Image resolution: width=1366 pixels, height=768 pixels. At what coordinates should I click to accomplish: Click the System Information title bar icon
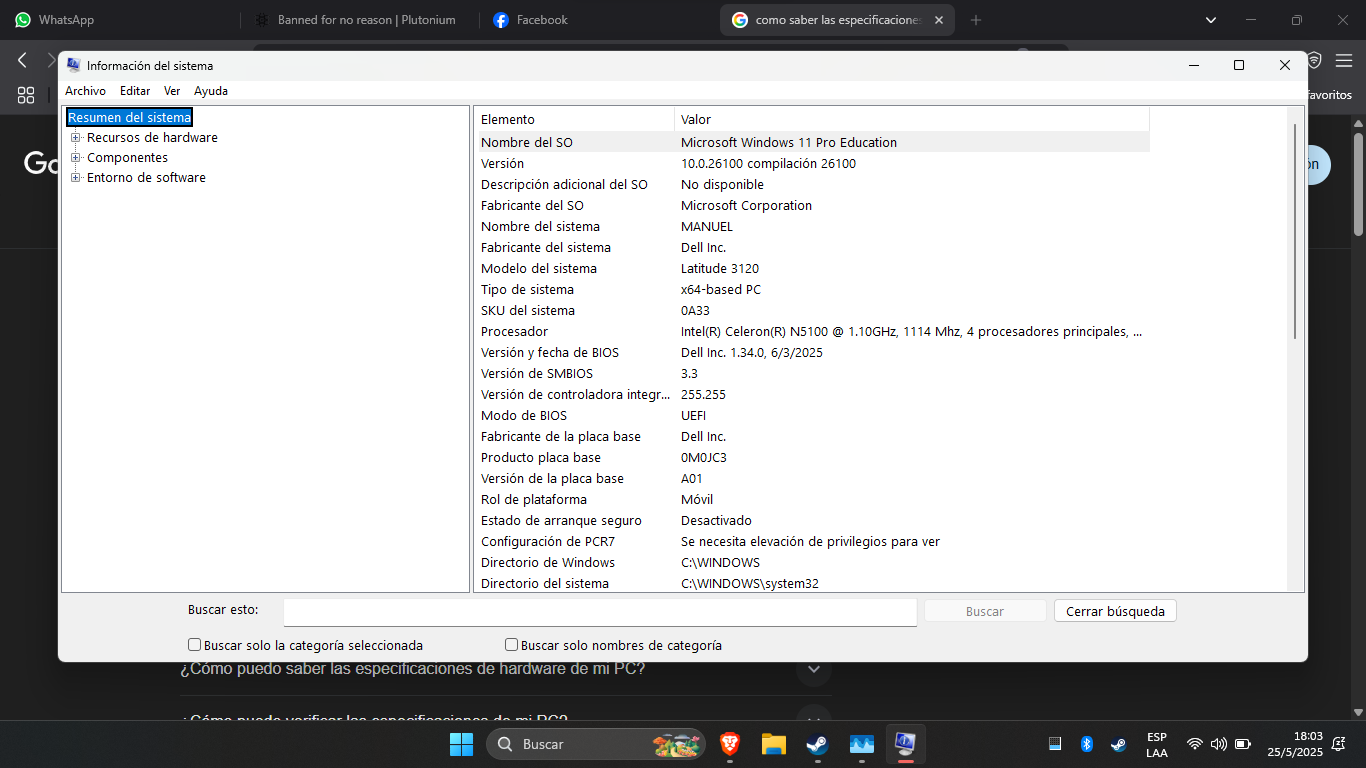pyautogui.click(x=74, y=65)
